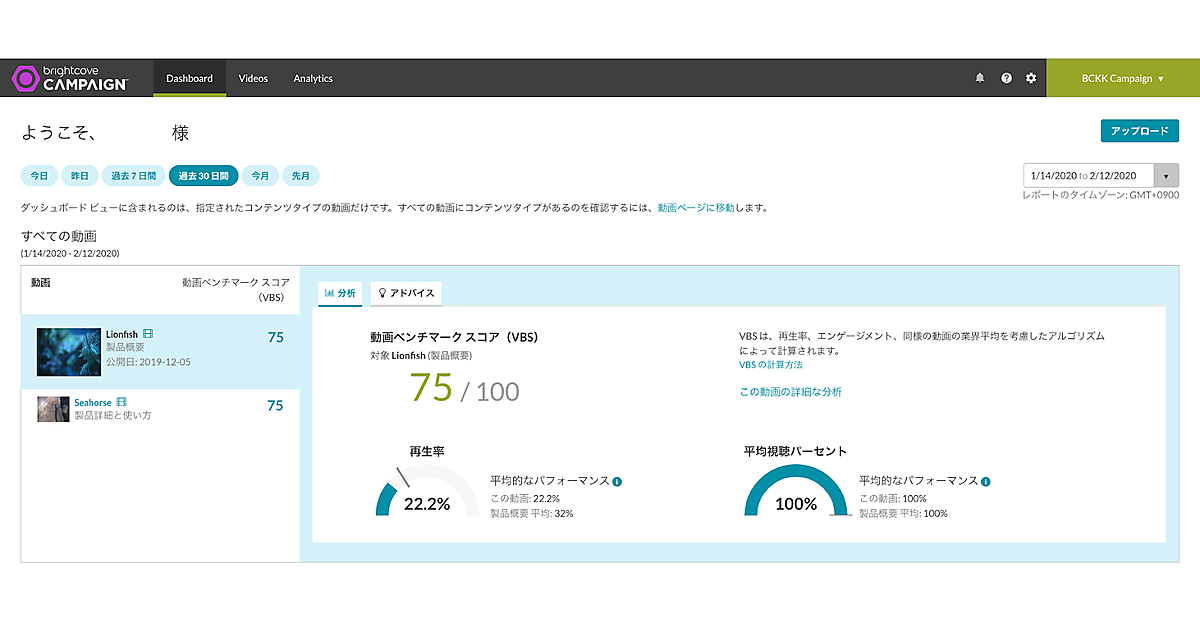The height and width of the screenshot is (630, 1200).
Task: Open the Analytics menu item
Action: pos(313,78)
